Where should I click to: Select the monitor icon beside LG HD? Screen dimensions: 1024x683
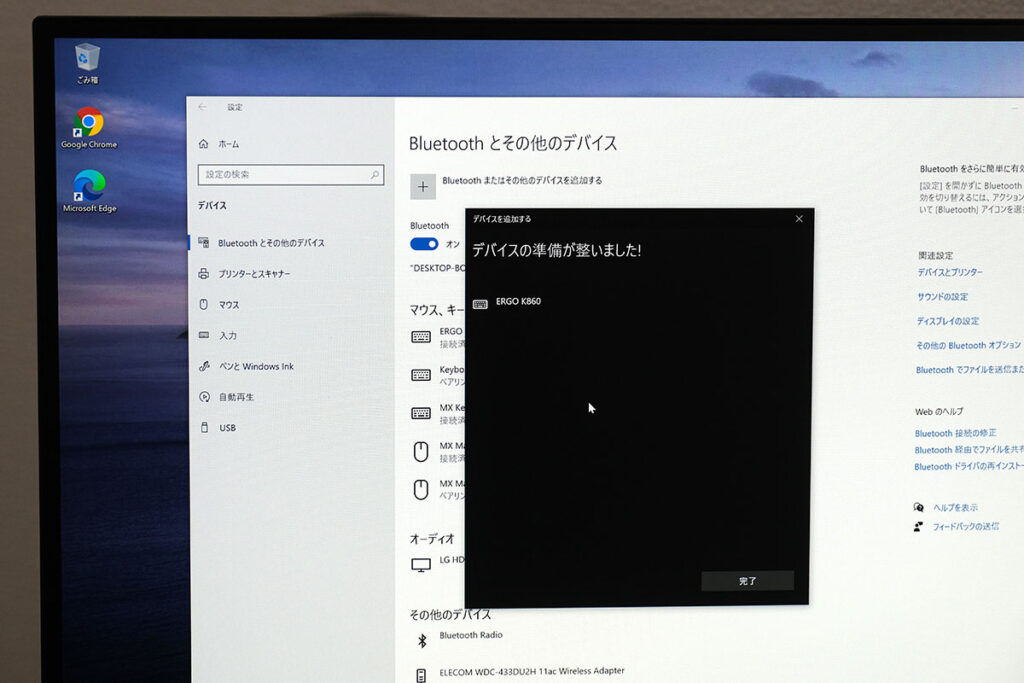pos(421,565)
